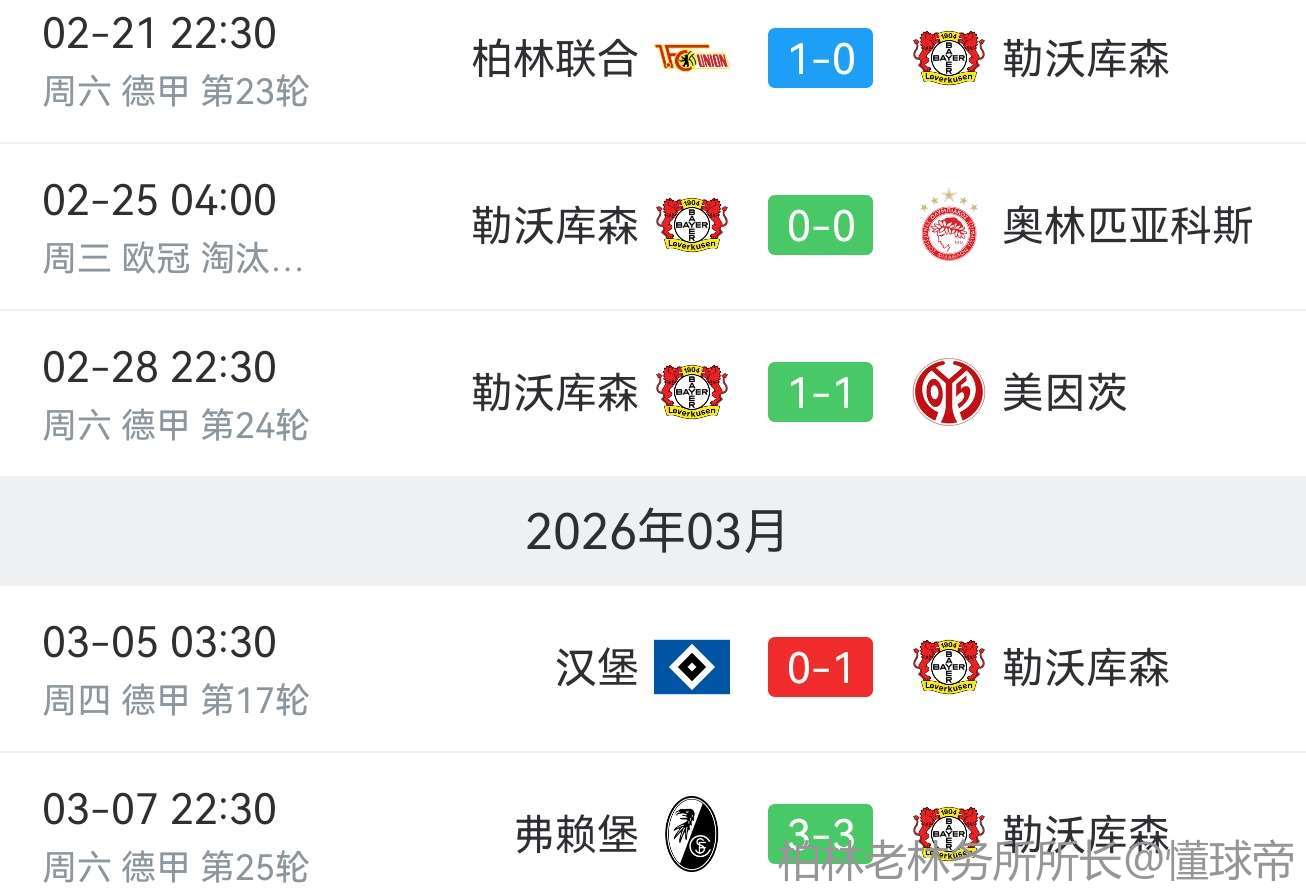
Task: Click Leverkusen logo in the Olympiacos match
Action: [692, 226]
